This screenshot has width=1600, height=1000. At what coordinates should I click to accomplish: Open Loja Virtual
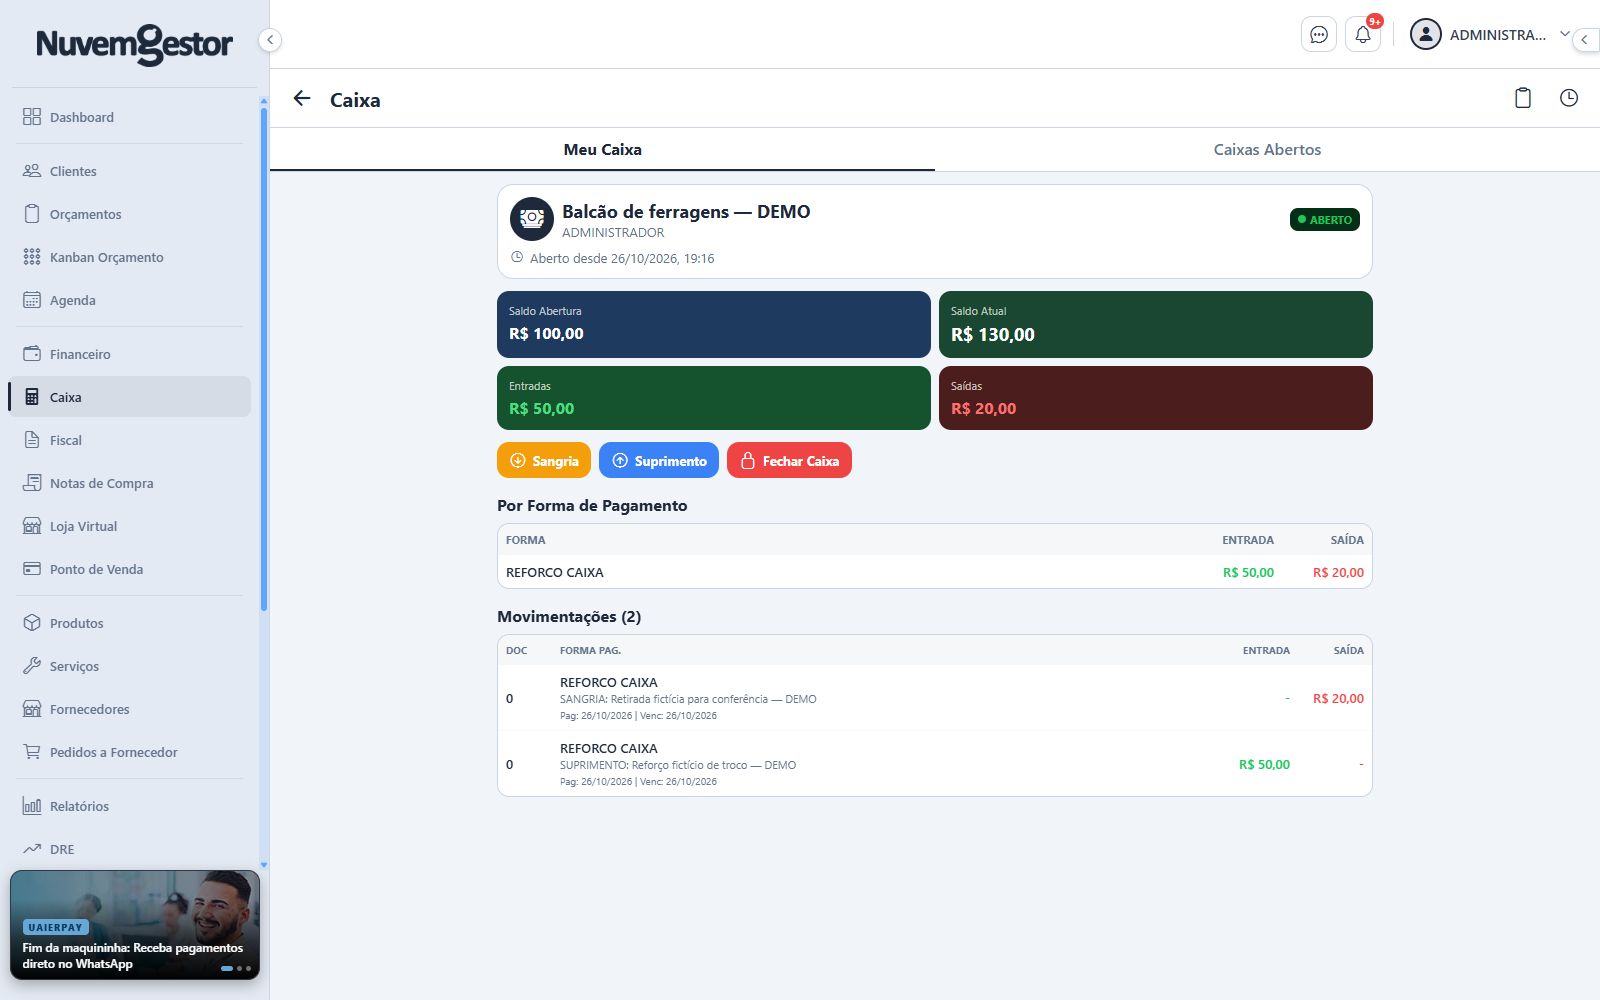point(130,526)
